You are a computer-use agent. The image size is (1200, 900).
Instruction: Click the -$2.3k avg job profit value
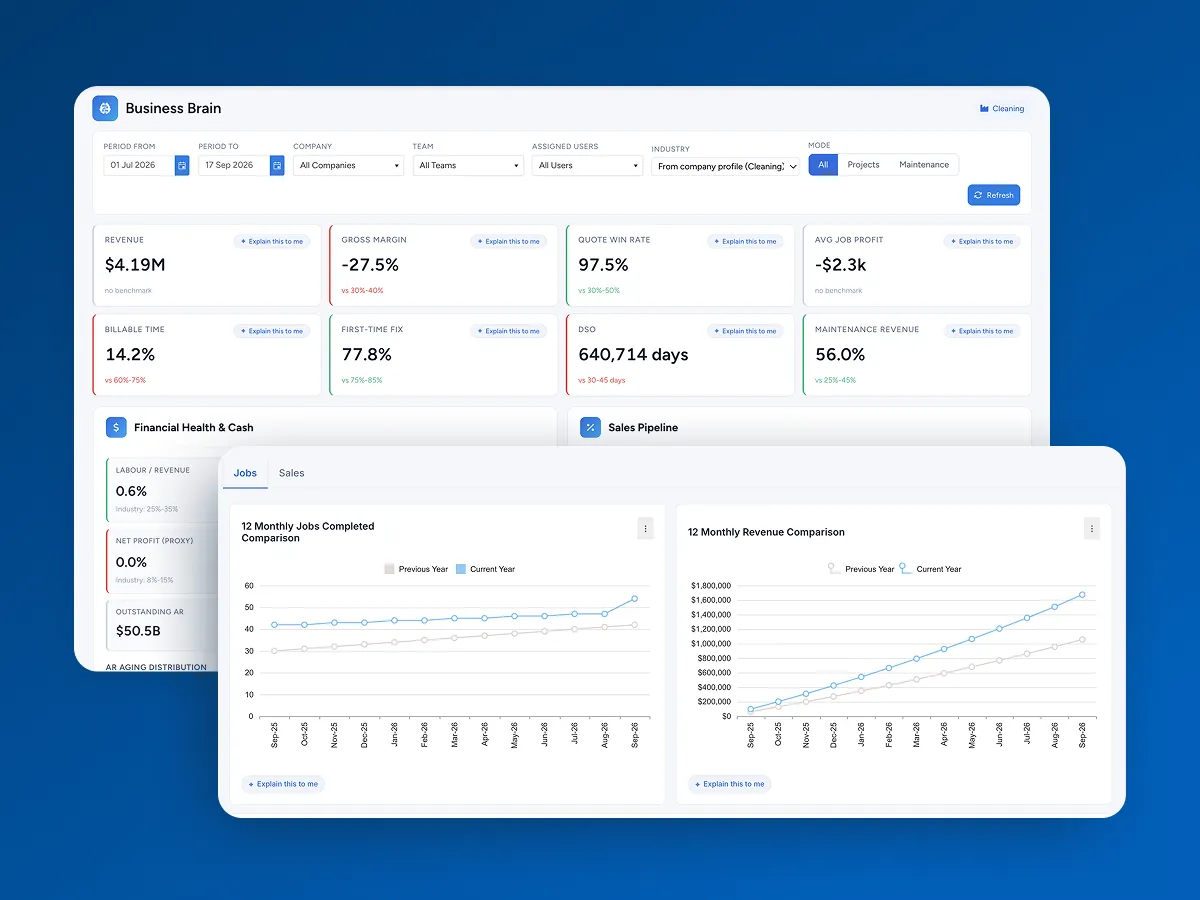pos(842,265)
